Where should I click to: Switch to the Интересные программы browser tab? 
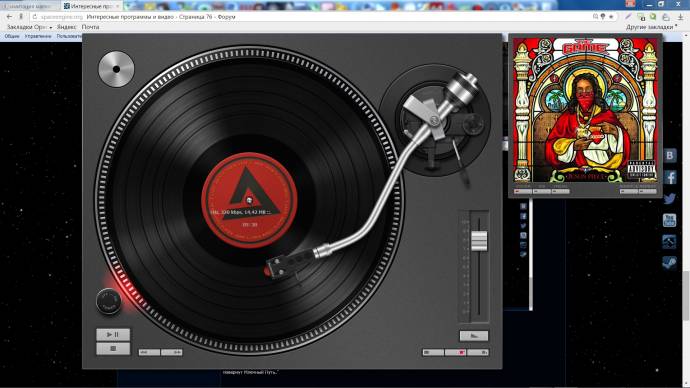(x=92, y=6)
